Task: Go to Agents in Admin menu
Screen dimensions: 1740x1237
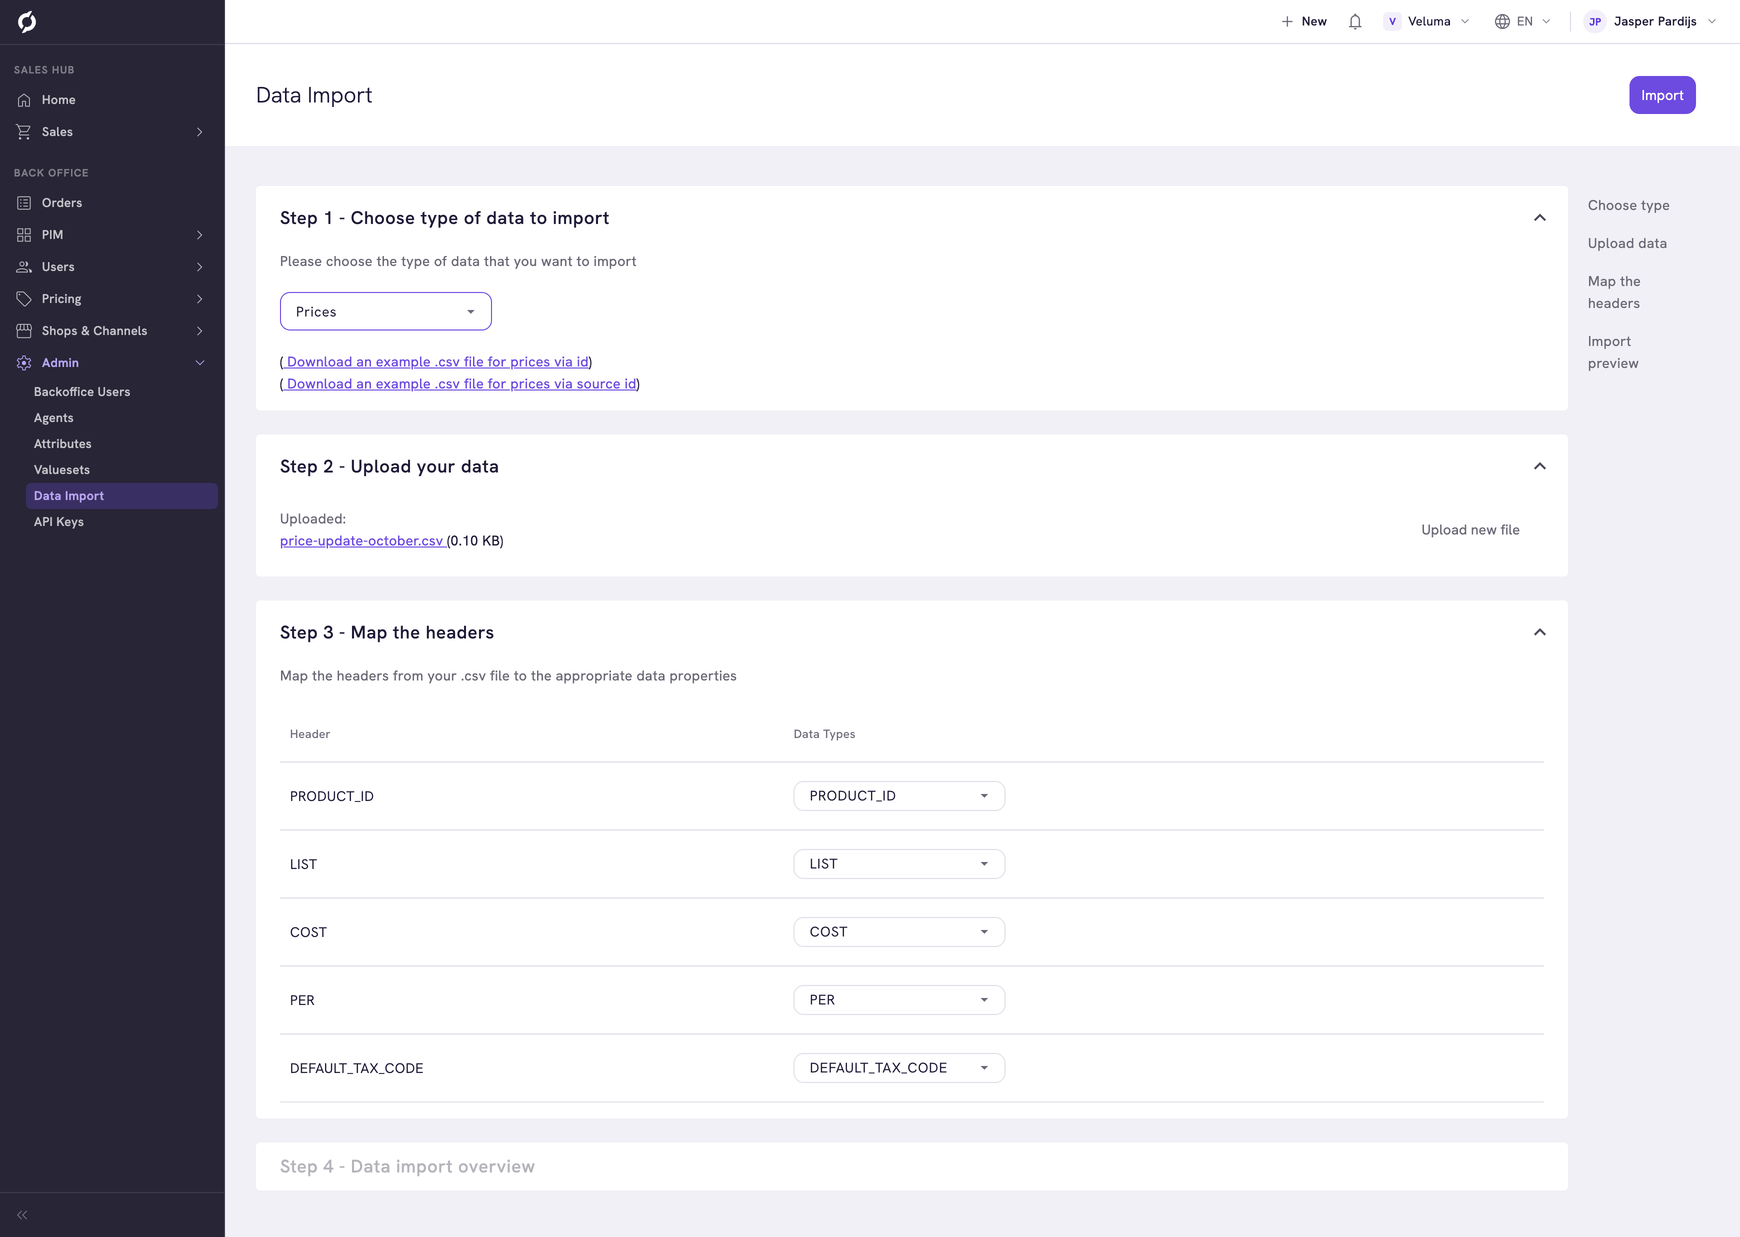Action: 54,418
